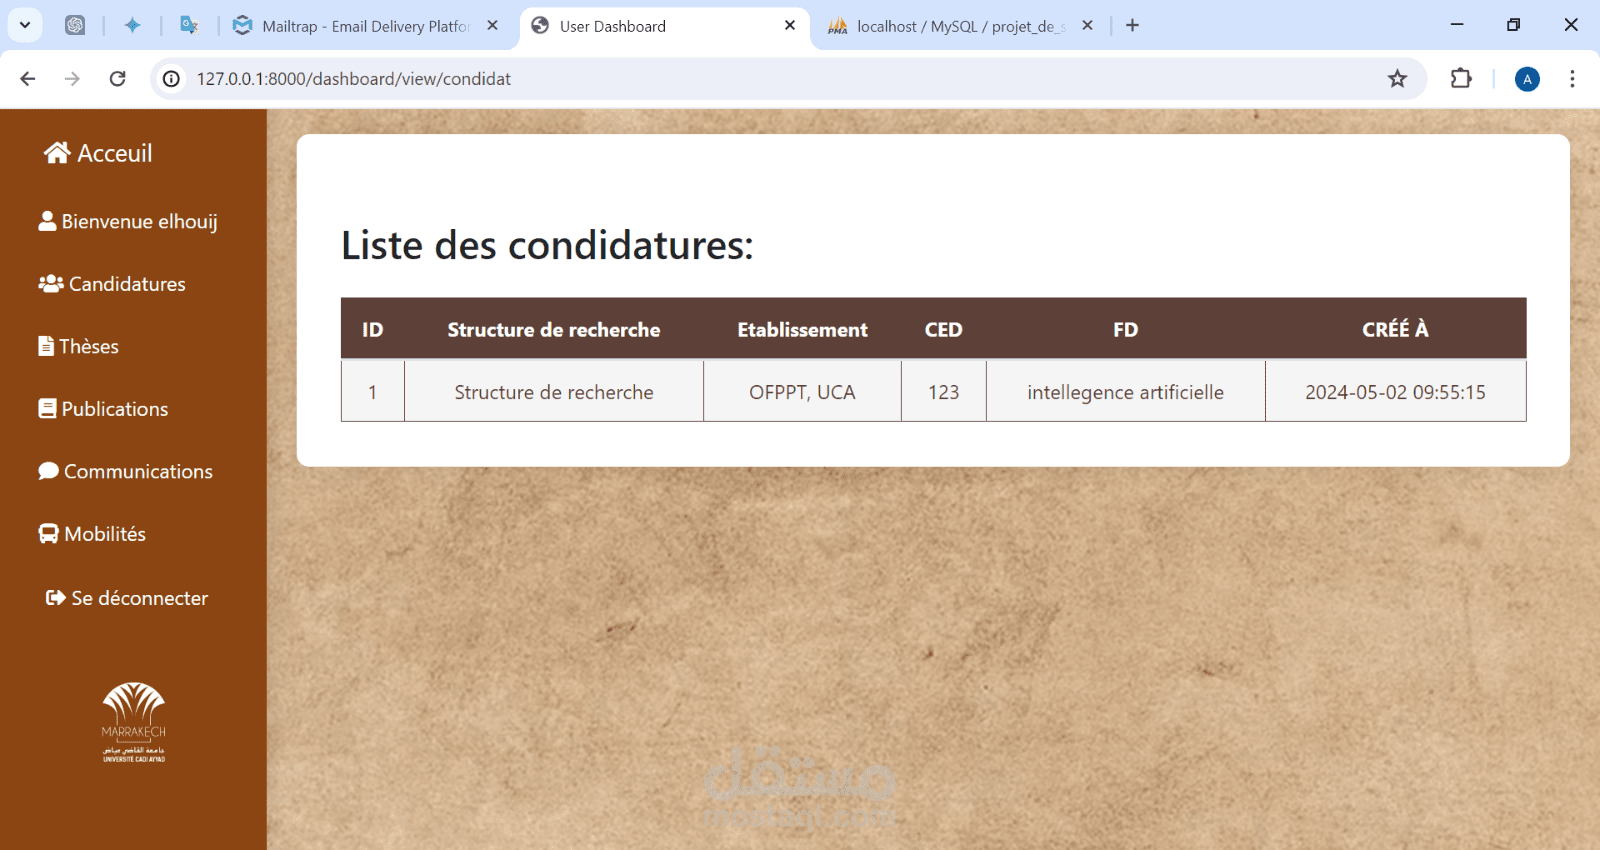Click the intellegence artificielle cell

tap(1126, 392)
